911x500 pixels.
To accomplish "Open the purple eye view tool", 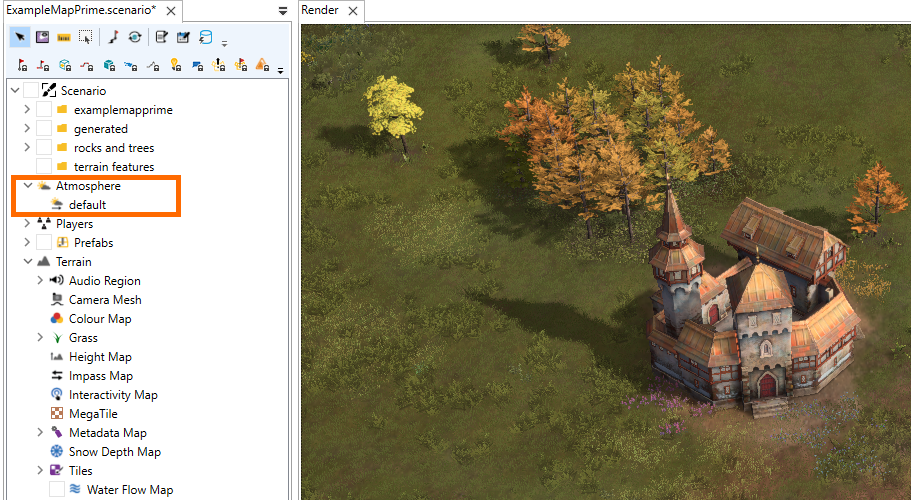I will (42, 37).
